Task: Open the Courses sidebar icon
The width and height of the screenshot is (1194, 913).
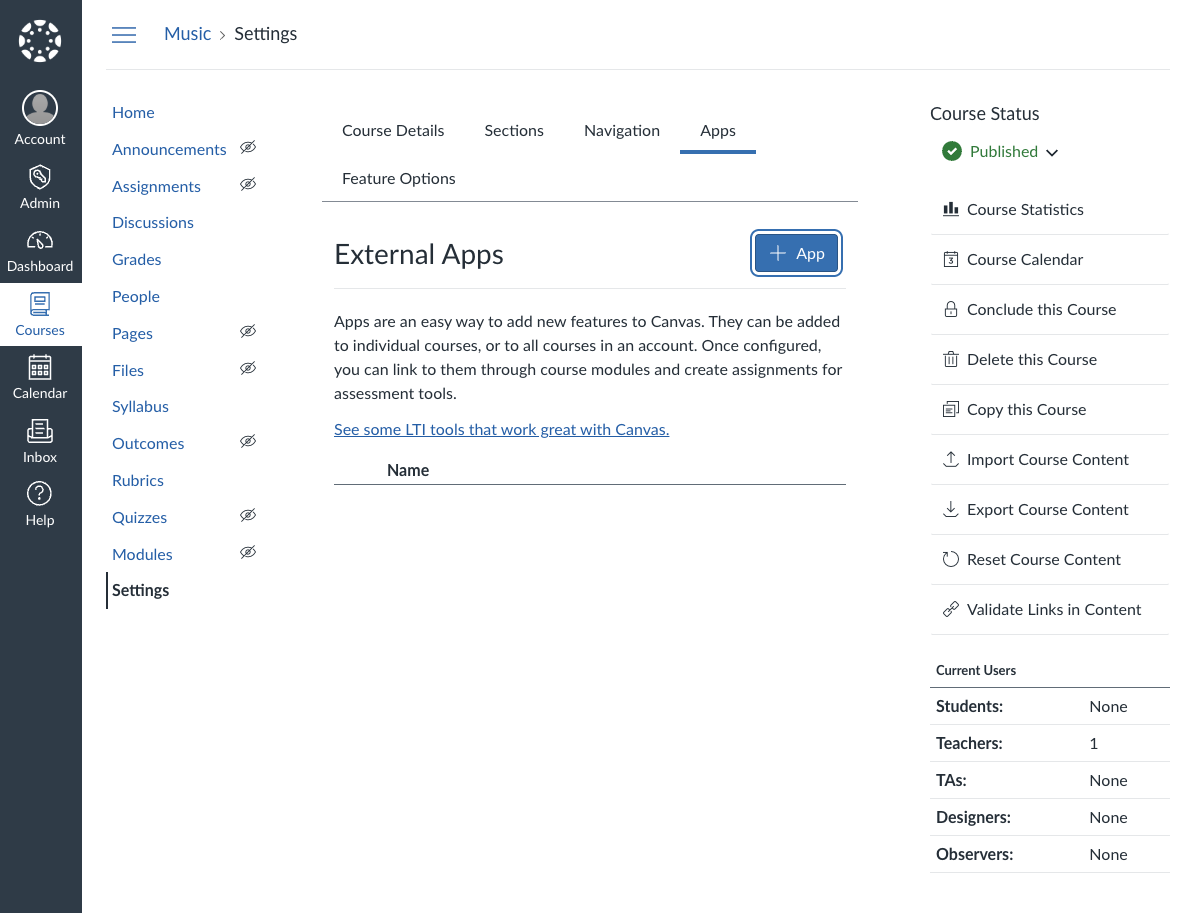Action: 40,313
